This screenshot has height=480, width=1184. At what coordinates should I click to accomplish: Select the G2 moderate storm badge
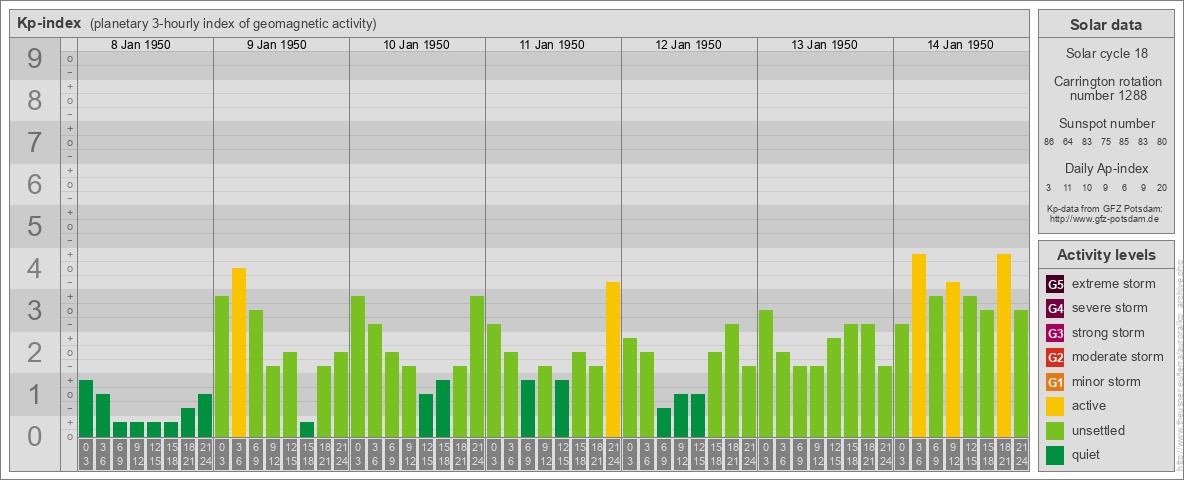tap(1055, 357)
